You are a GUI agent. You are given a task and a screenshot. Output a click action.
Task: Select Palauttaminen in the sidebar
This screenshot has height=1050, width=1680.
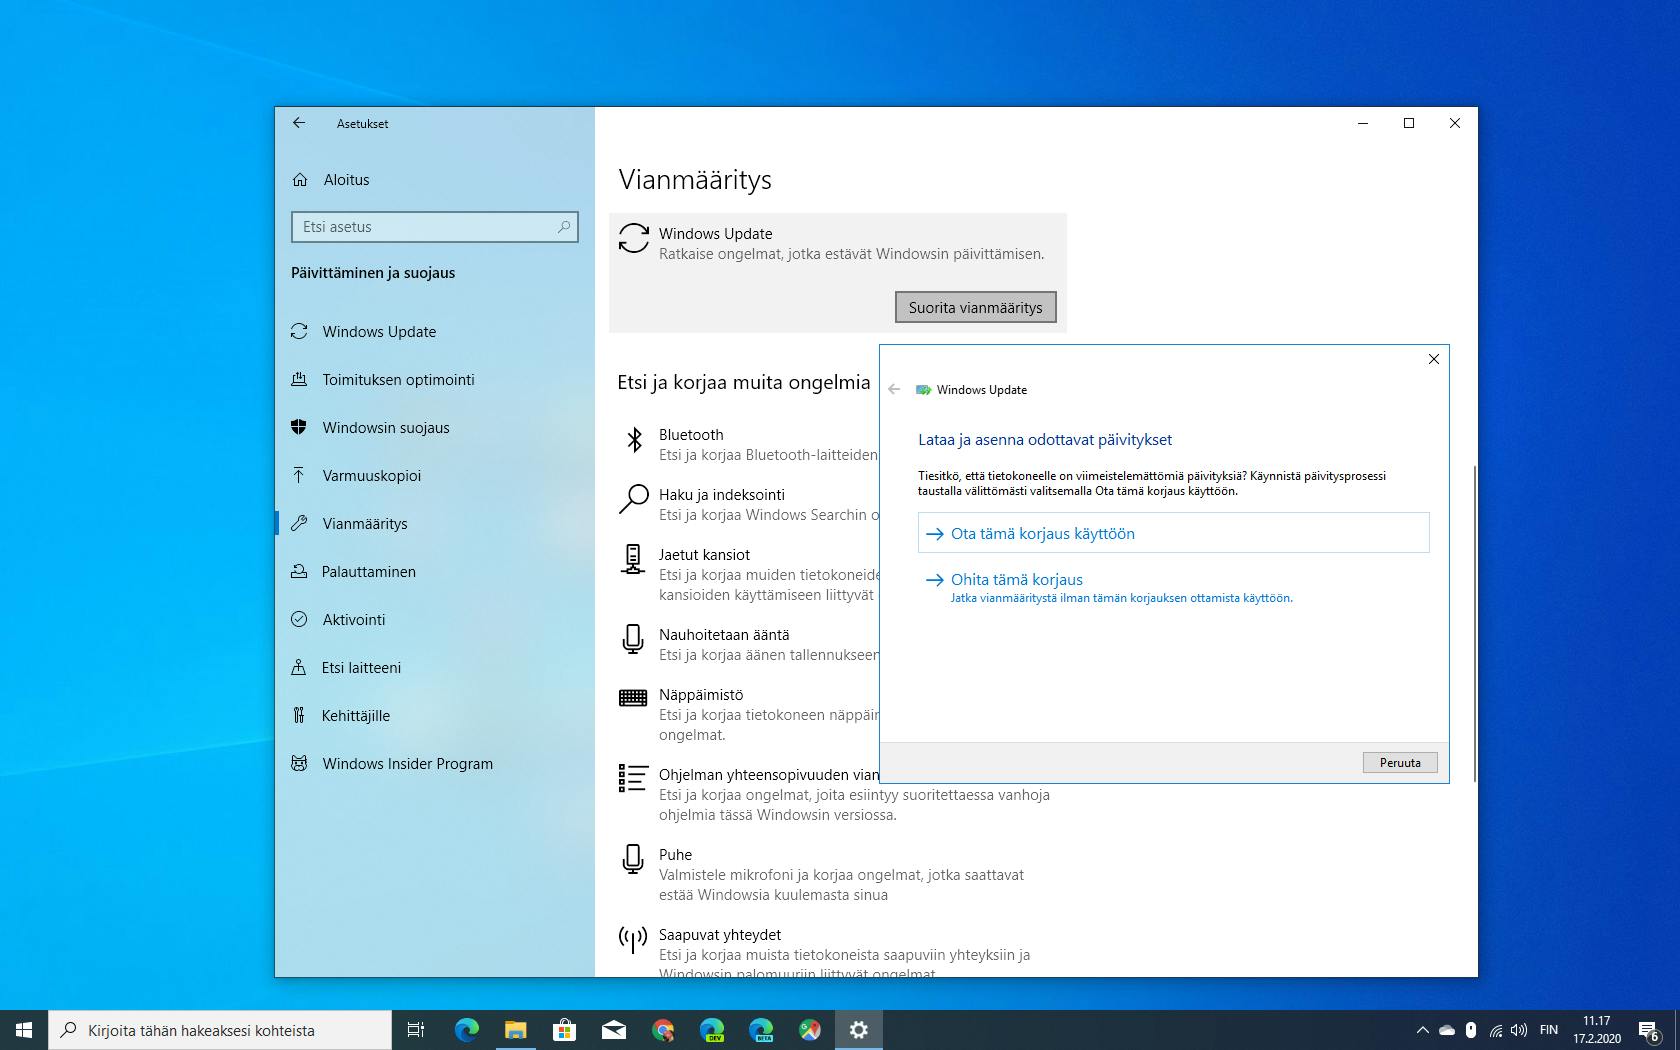click(x=368, y=572)
